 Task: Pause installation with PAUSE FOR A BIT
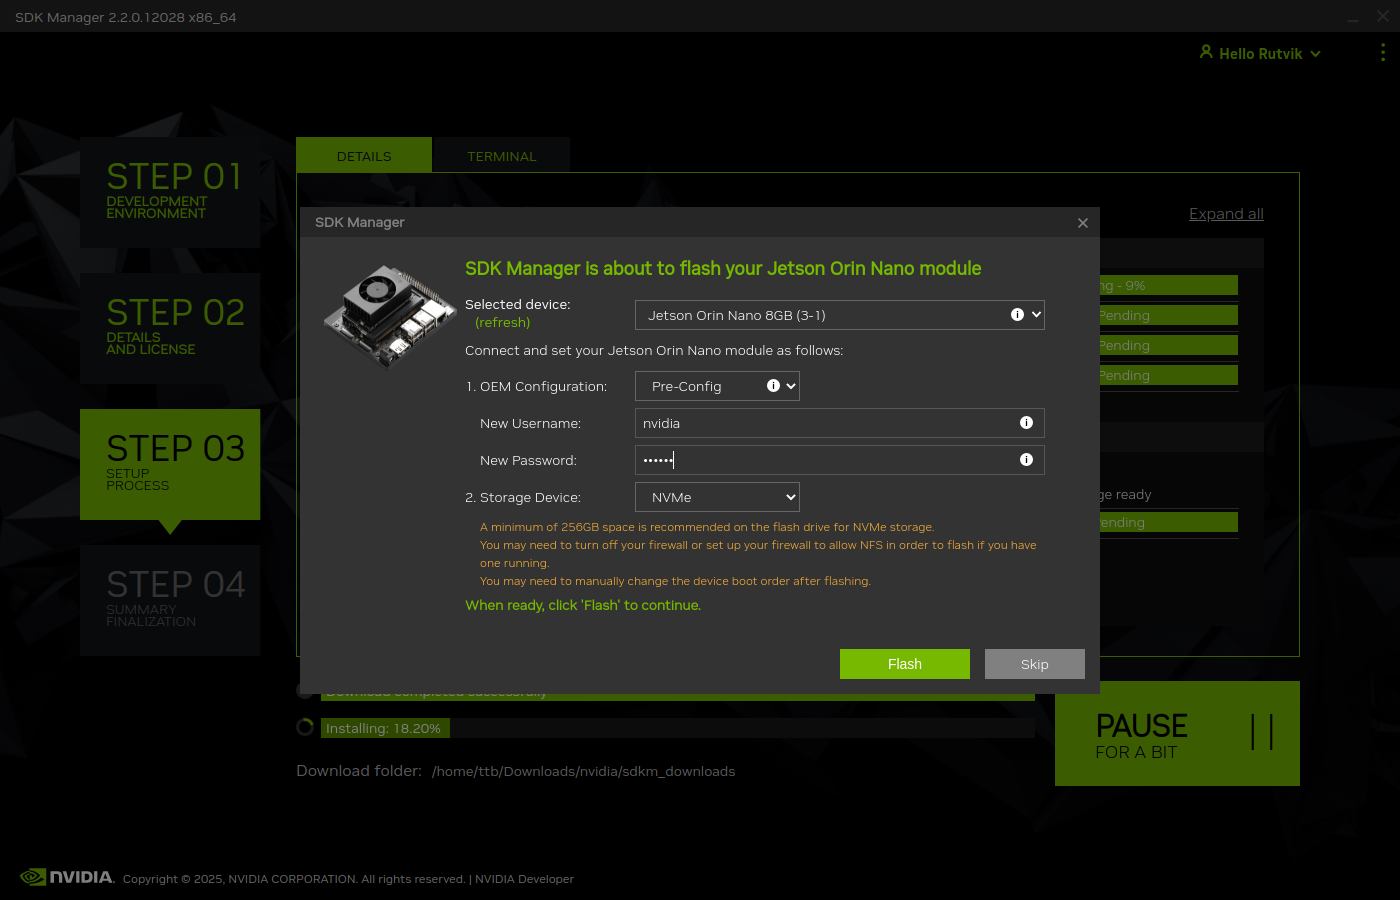[x=1177, y=734]
